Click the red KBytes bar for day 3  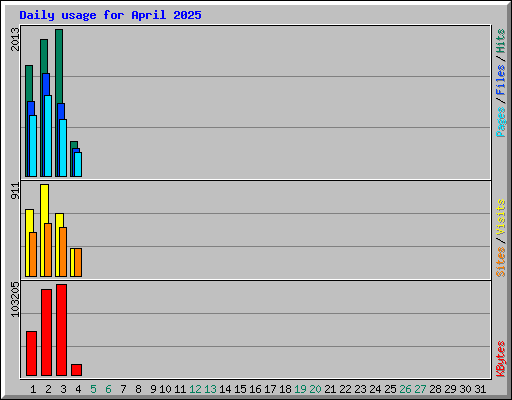click(x=62, y=330)
